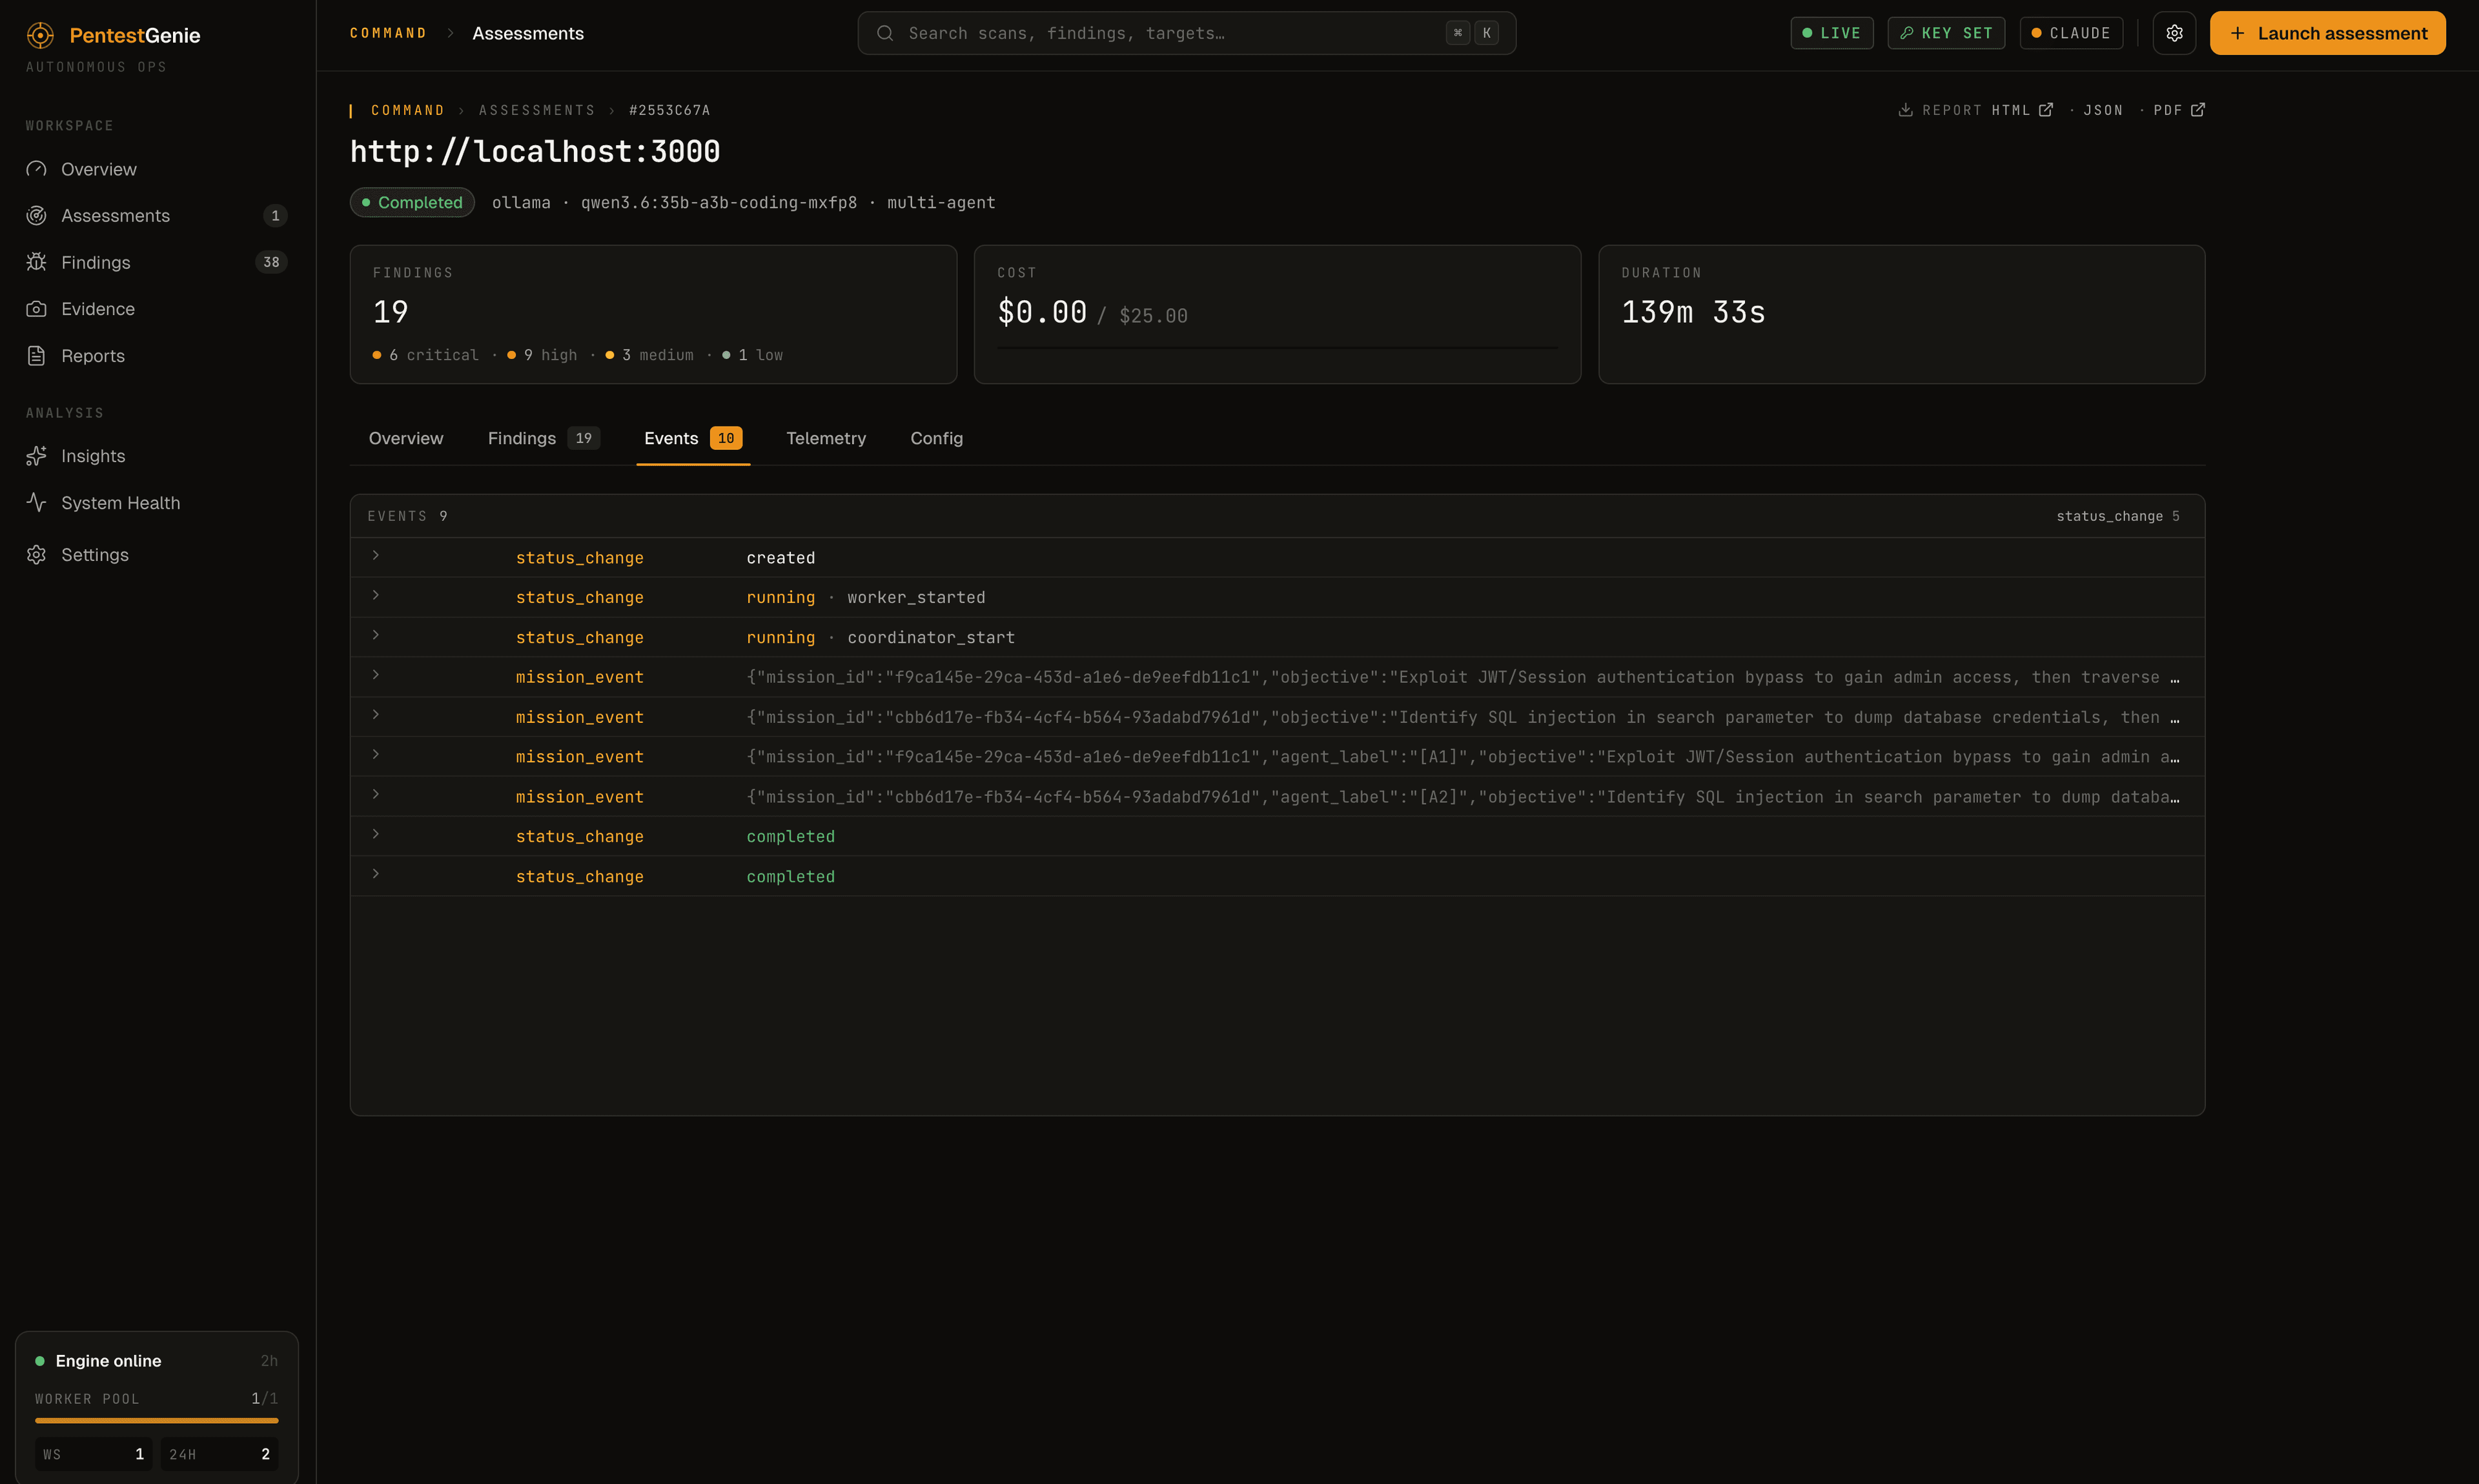This screenshot has height=1484, width=2479.
Task: Click the sidebar Settings gear icon
Action: [37, 555]
